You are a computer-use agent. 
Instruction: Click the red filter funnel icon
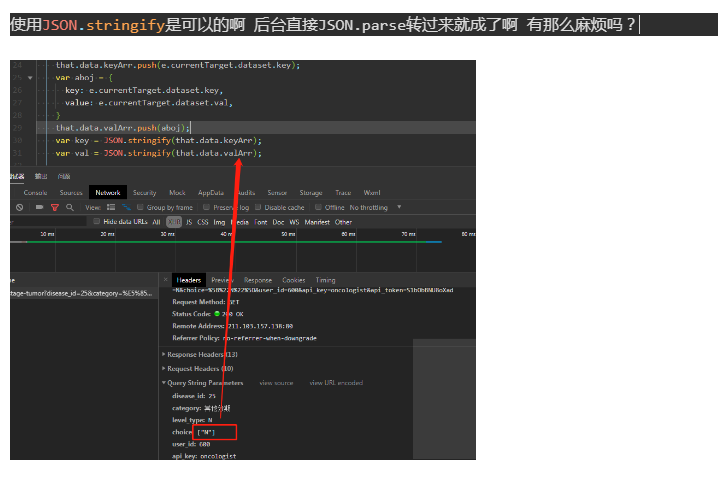tap(55, 207)
